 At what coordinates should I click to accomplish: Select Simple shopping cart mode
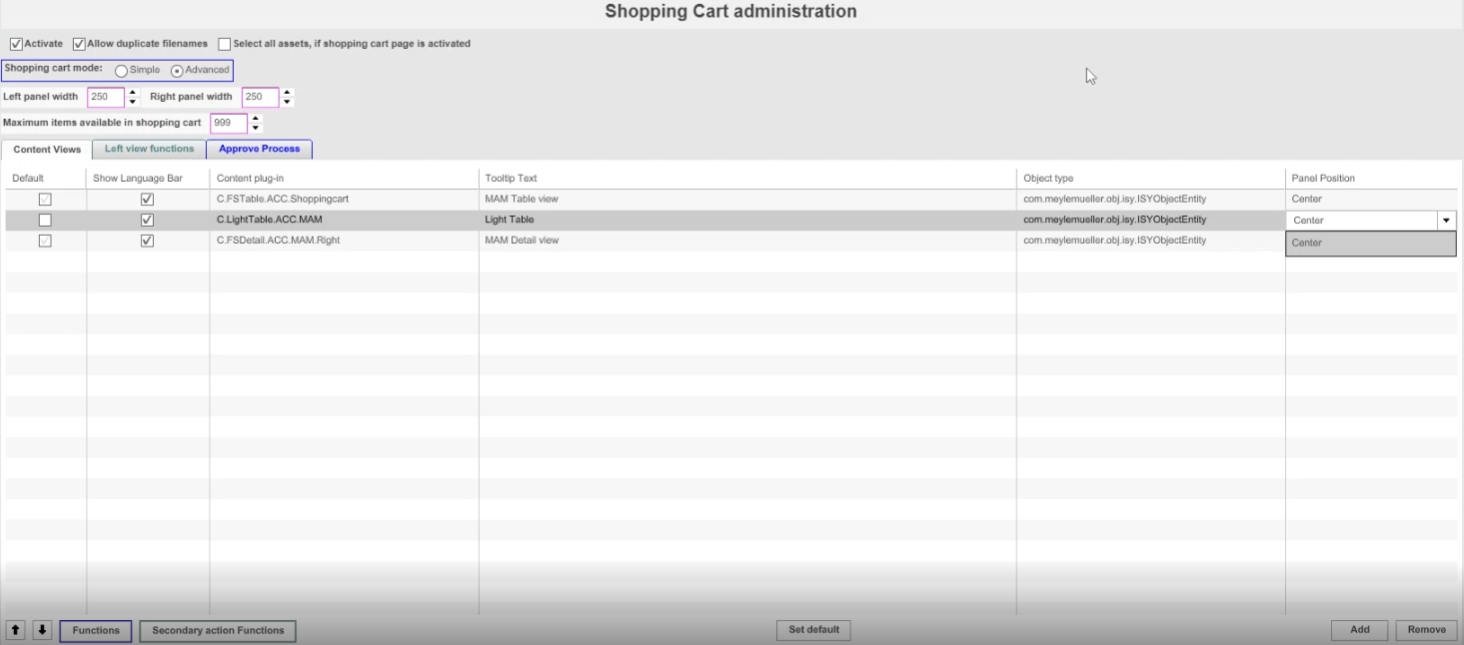[x=121, y=70]
